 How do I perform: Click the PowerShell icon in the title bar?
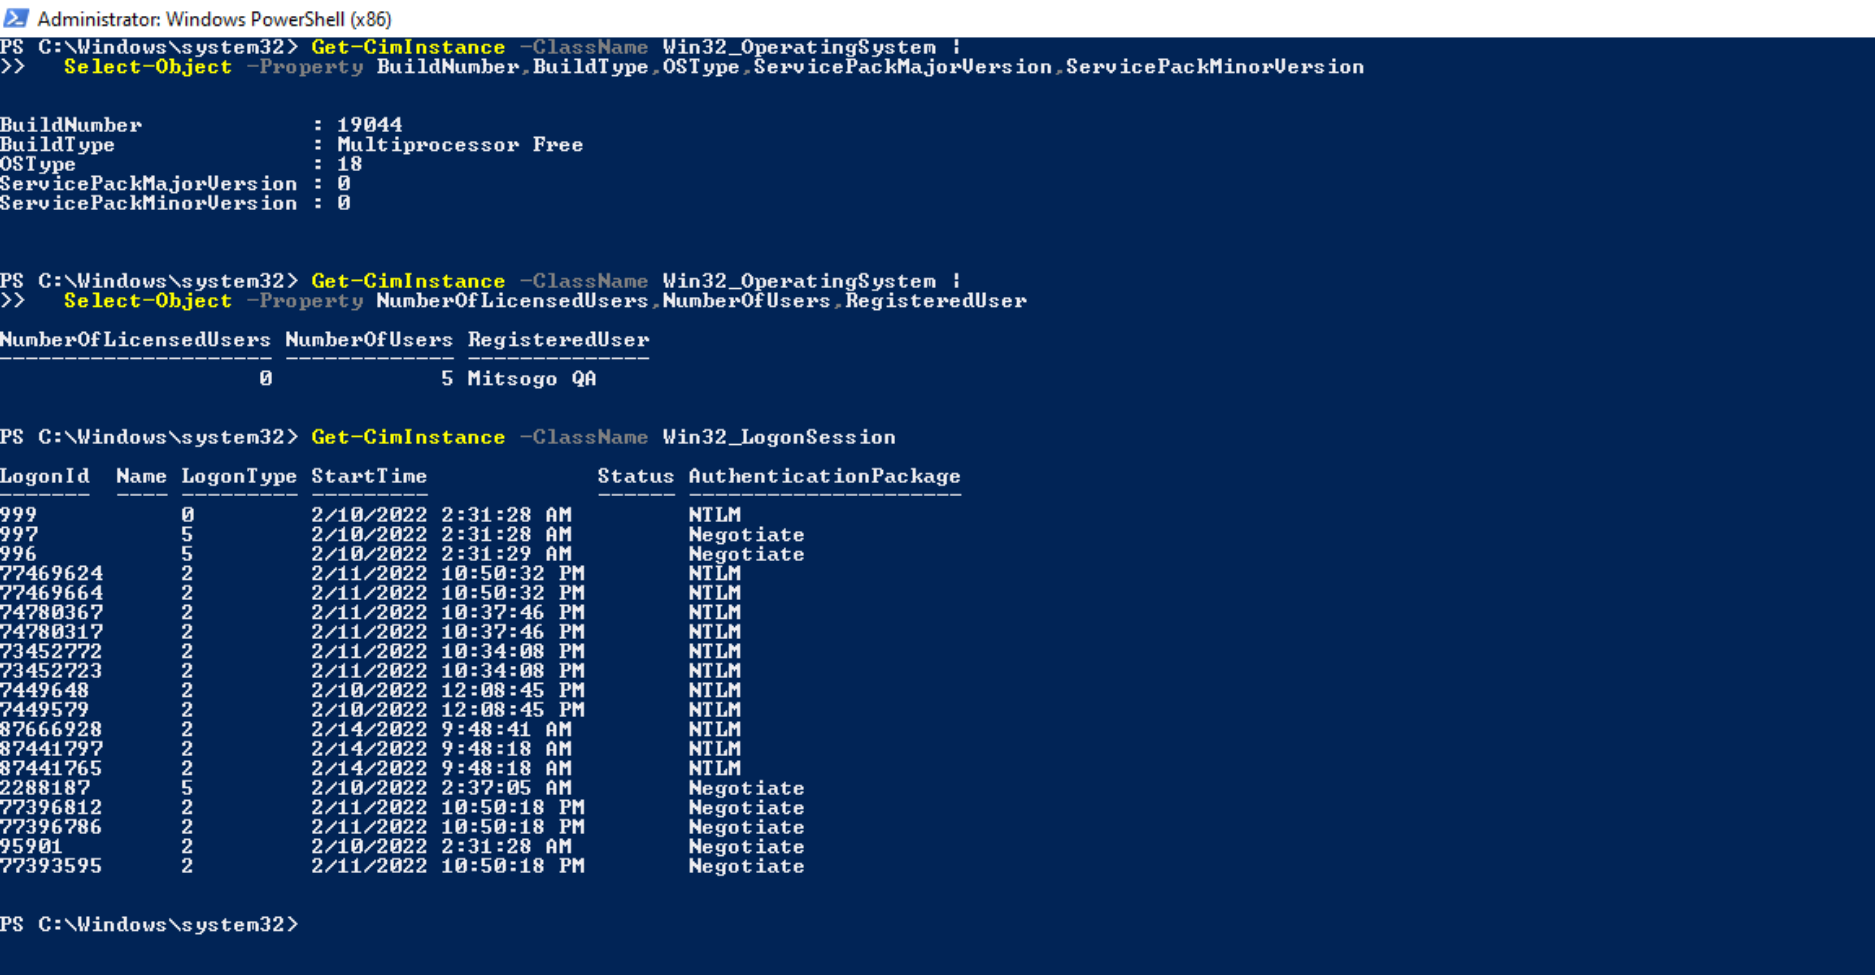click(x=14, y=19)
